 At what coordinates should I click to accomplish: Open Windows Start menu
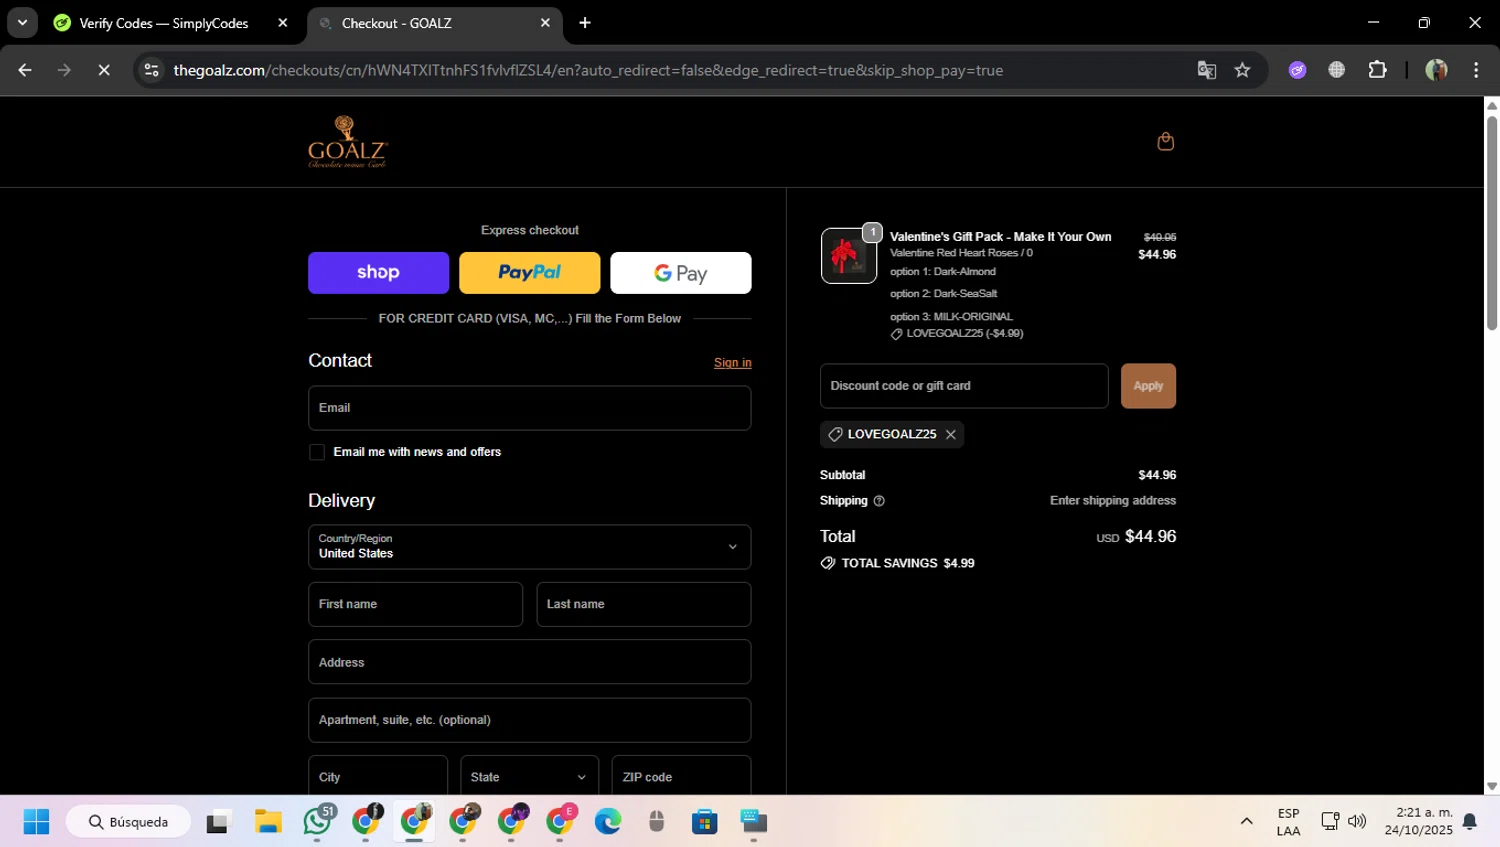point(36,822)
